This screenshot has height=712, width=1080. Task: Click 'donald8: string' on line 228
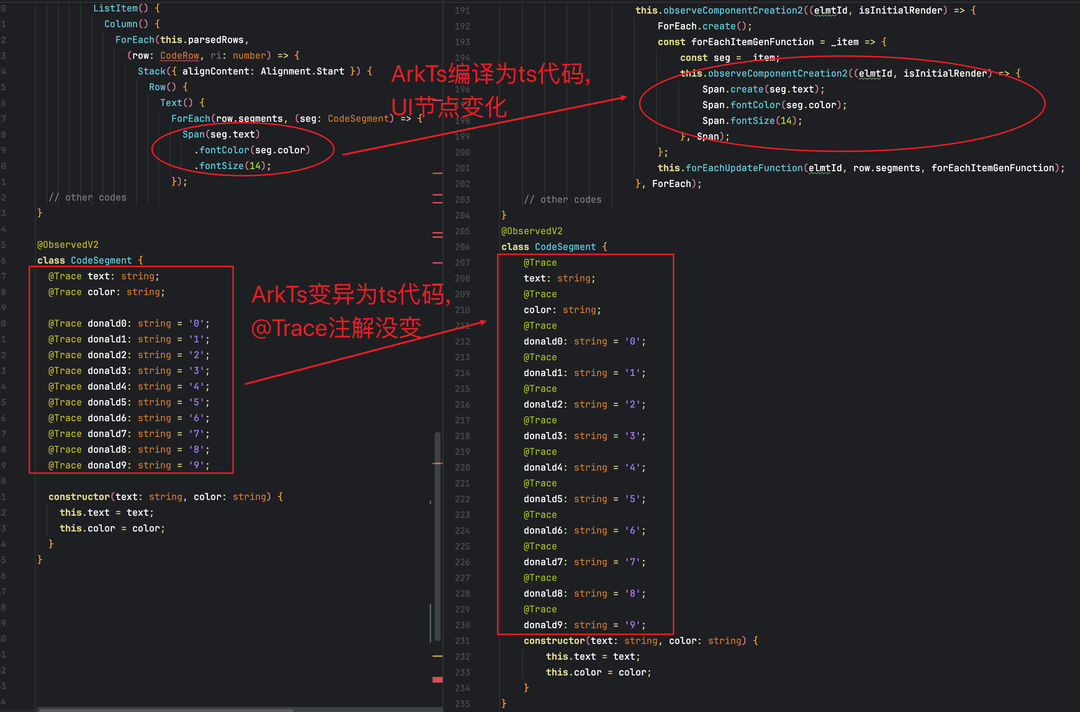pos(585,594)
